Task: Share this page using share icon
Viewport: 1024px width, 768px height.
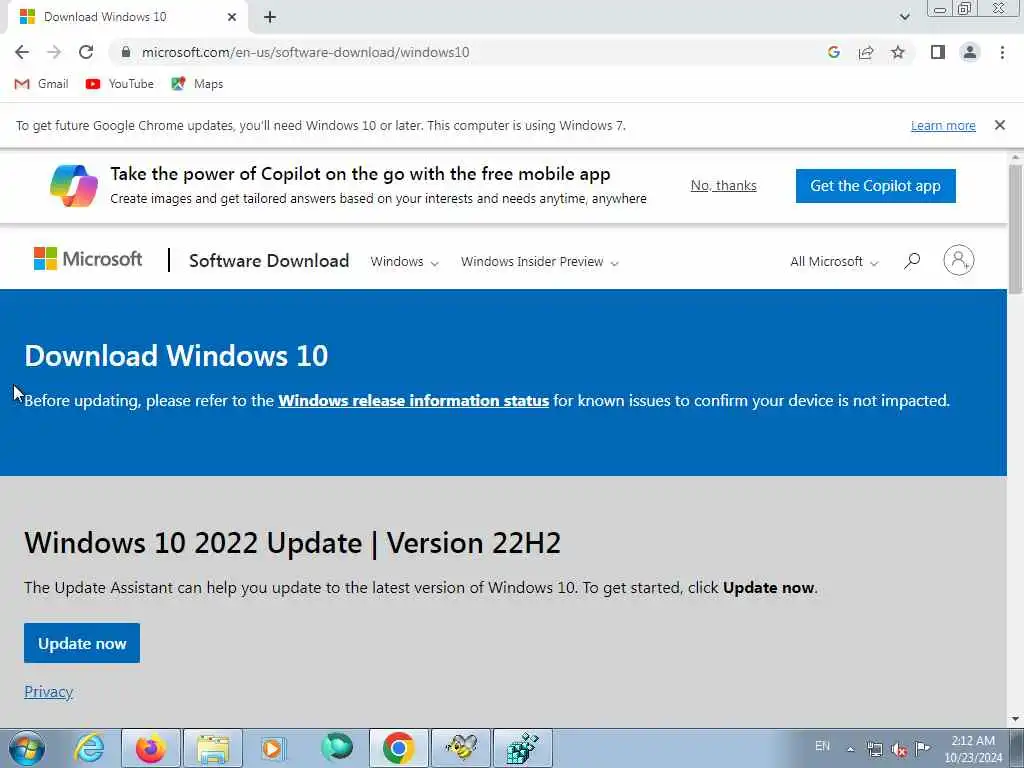Action: point(866,52)
